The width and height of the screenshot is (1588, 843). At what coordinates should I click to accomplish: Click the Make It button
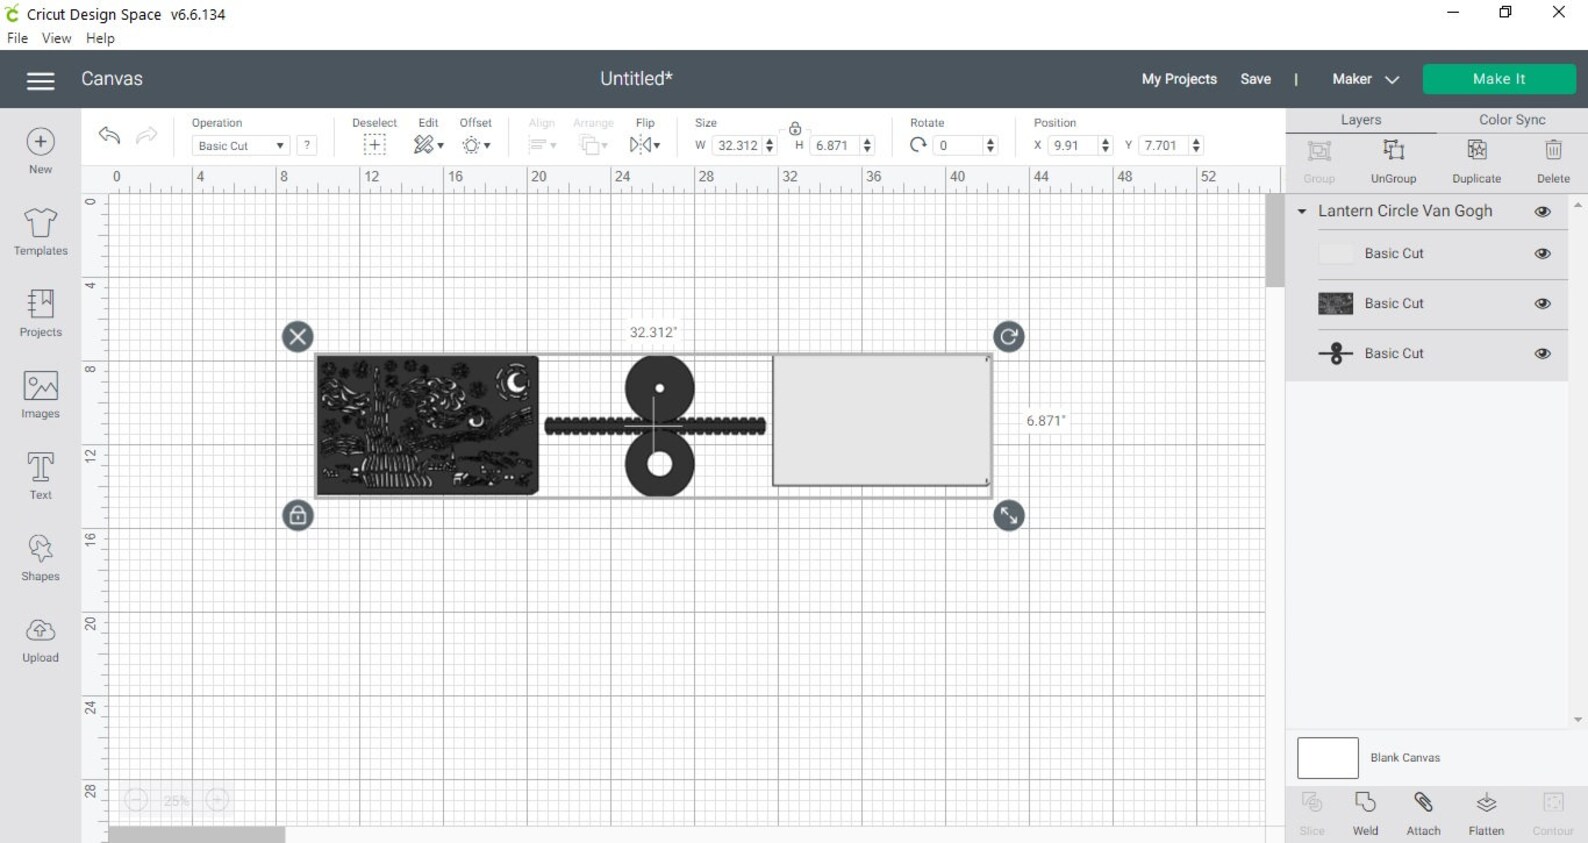(1499, 79)
